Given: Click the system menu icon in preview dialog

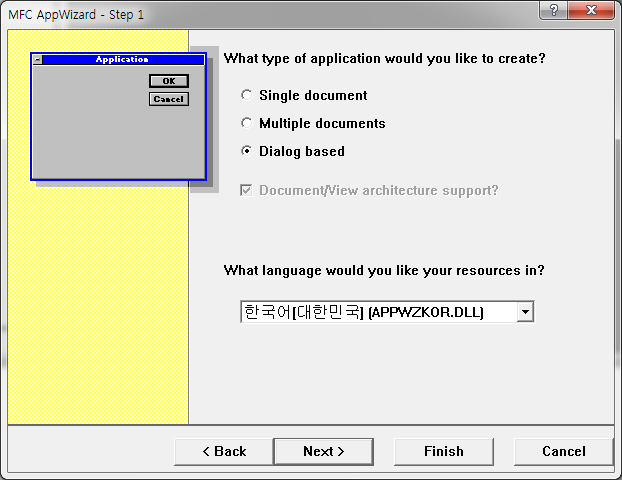Looking at the screenshot, I should pyautogui.click(x=38, y=60).
